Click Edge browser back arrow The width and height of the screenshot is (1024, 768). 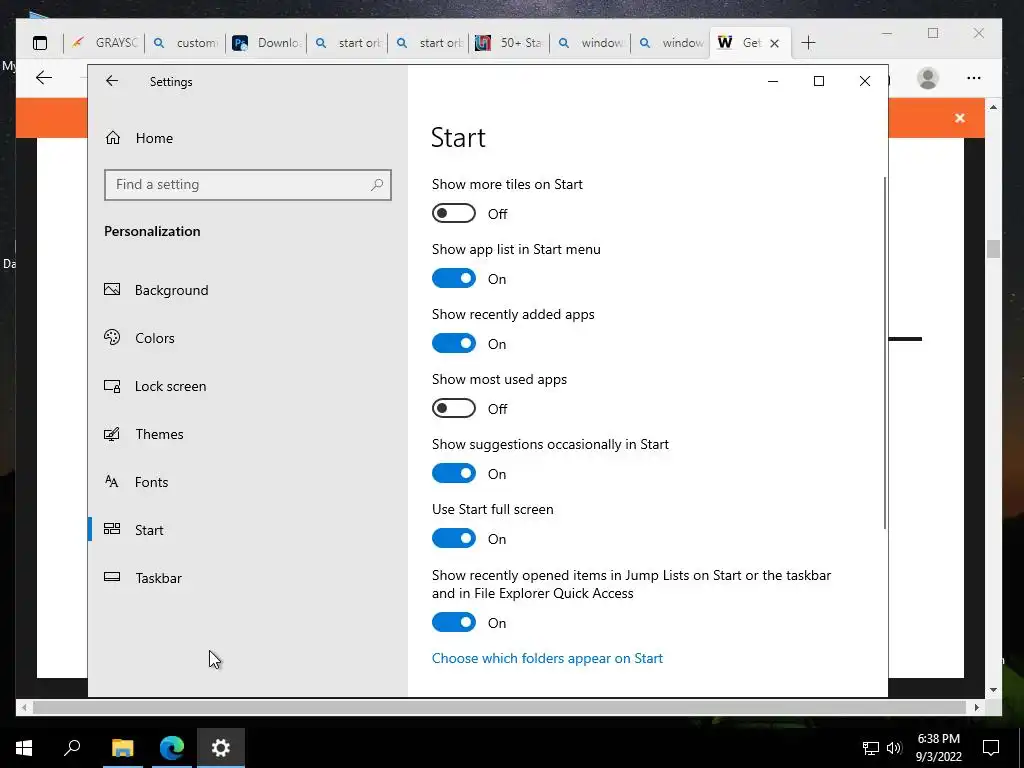click(x=44, y=78)
